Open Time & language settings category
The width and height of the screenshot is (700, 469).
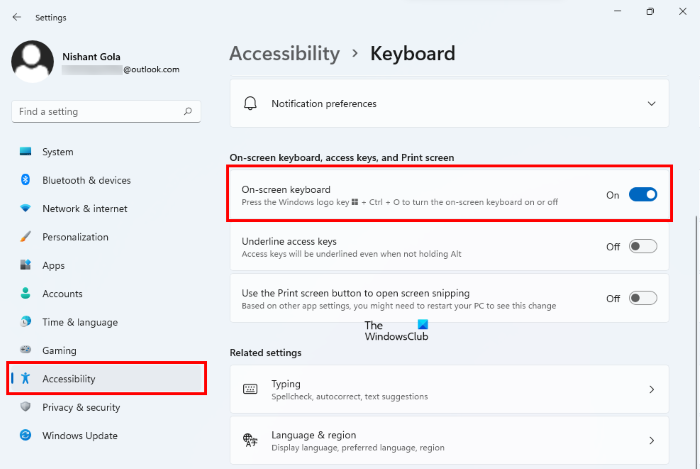point(79,322)
